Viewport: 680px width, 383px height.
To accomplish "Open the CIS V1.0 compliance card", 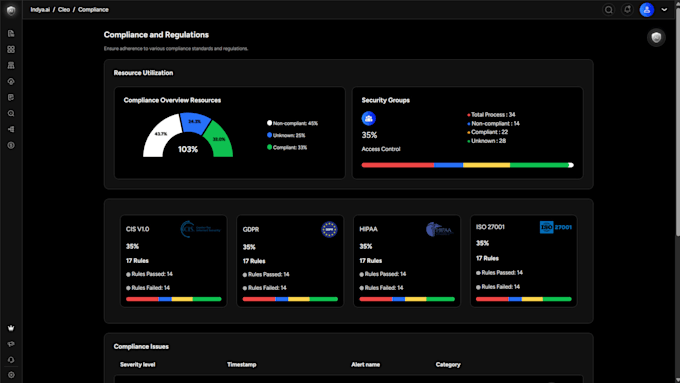I will pyautogui.click(x=173, y=261).
